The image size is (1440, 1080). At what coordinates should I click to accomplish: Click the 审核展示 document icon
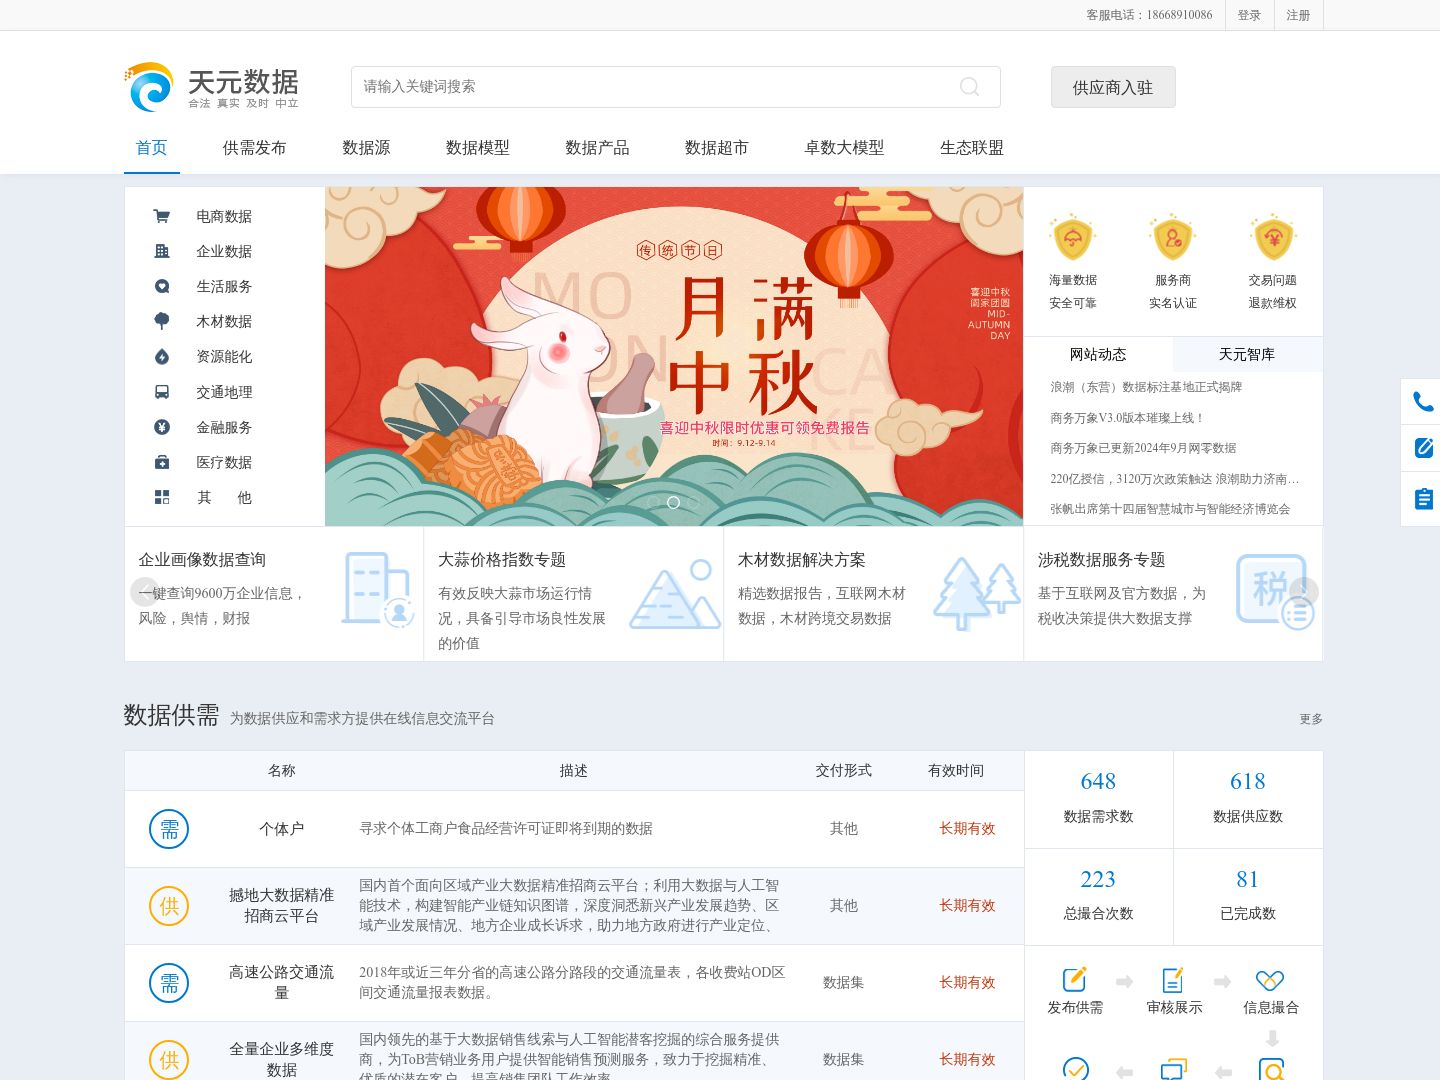1173,980
